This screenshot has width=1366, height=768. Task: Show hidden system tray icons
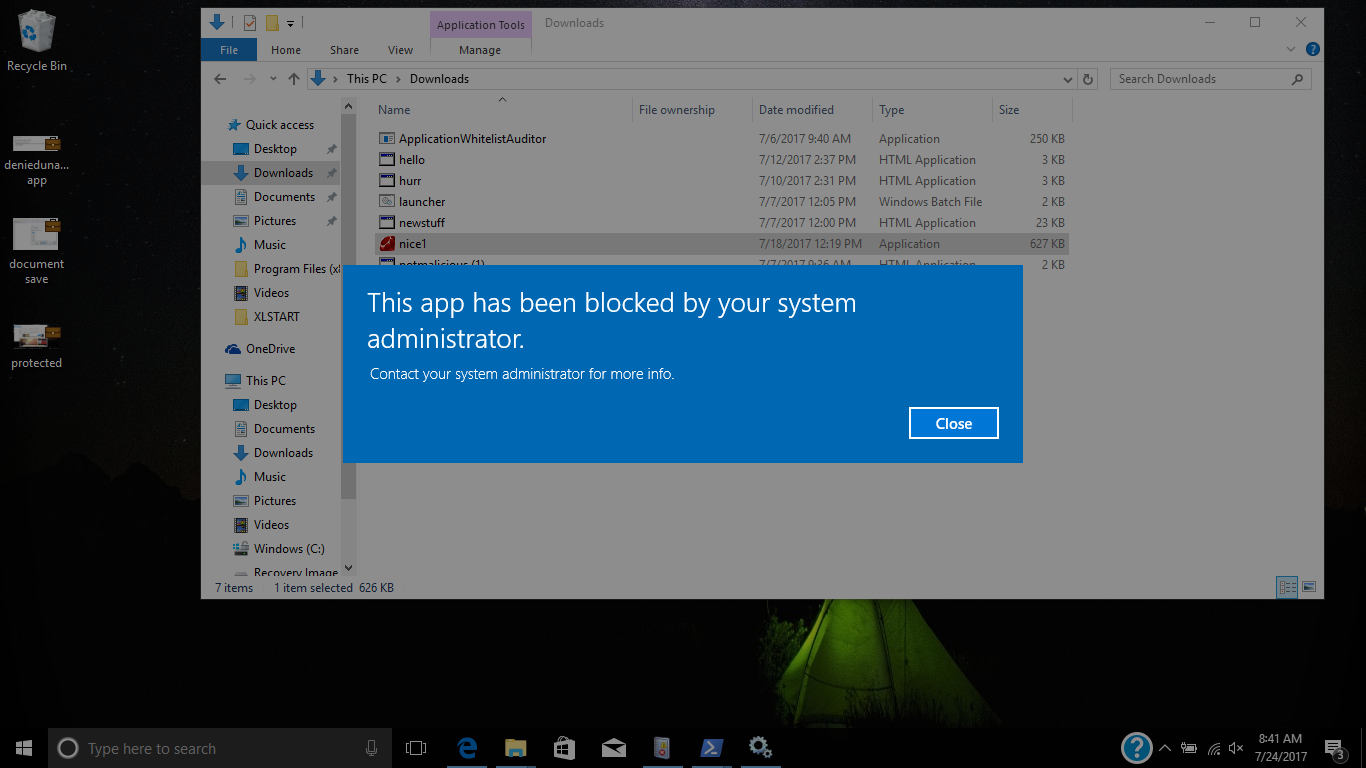[1165, 748]
